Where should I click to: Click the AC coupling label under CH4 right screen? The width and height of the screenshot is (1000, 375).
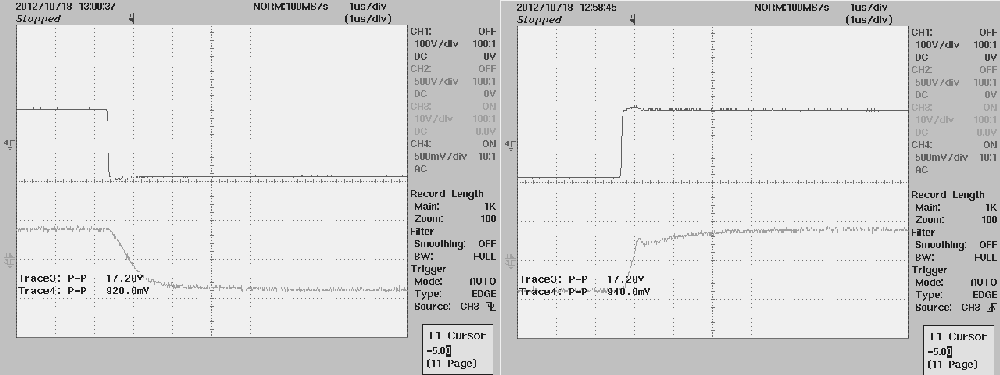click(922, 170)
